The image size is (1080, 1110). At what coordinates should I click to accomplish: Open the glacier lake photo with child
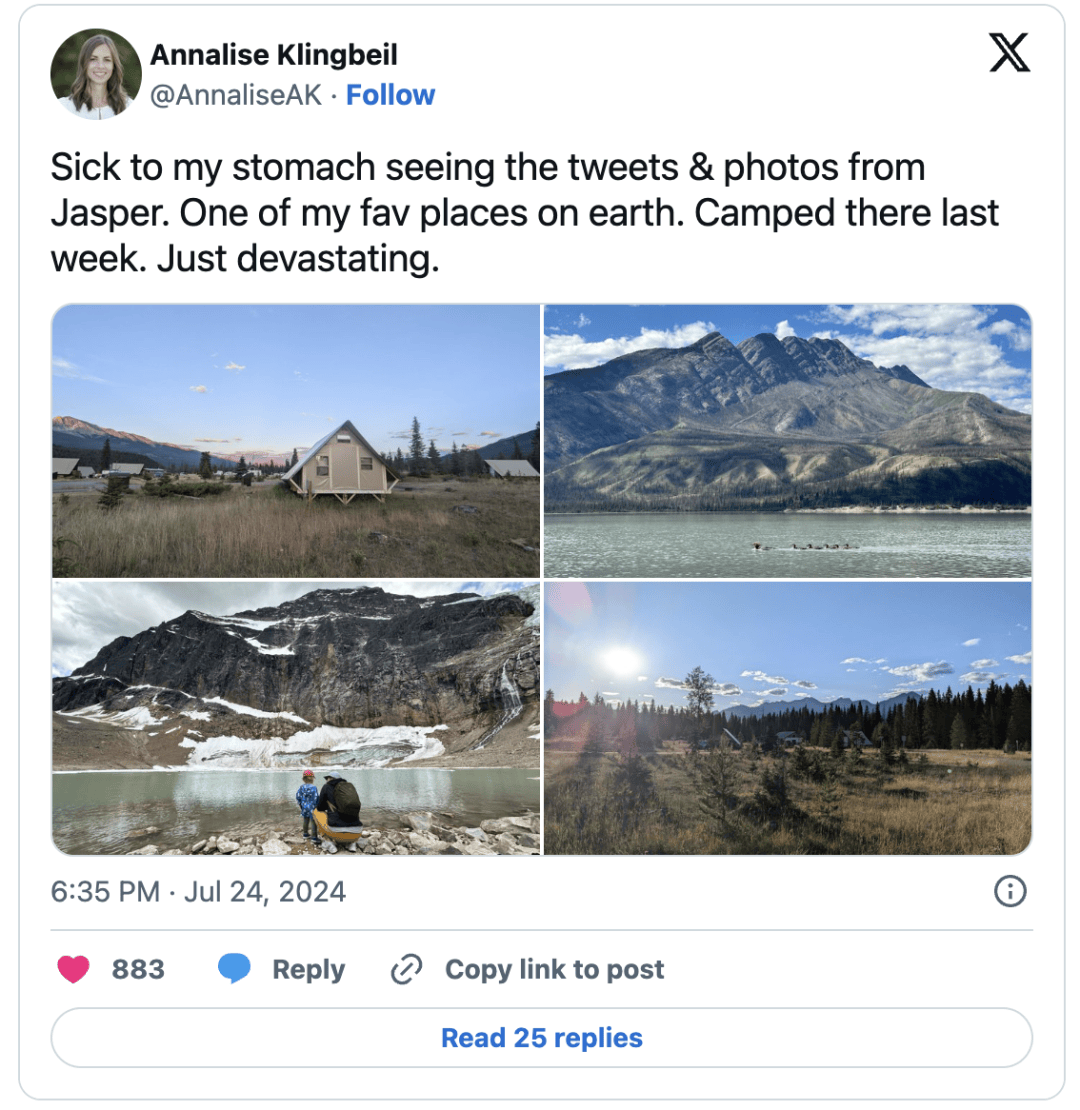pos(296,718)
